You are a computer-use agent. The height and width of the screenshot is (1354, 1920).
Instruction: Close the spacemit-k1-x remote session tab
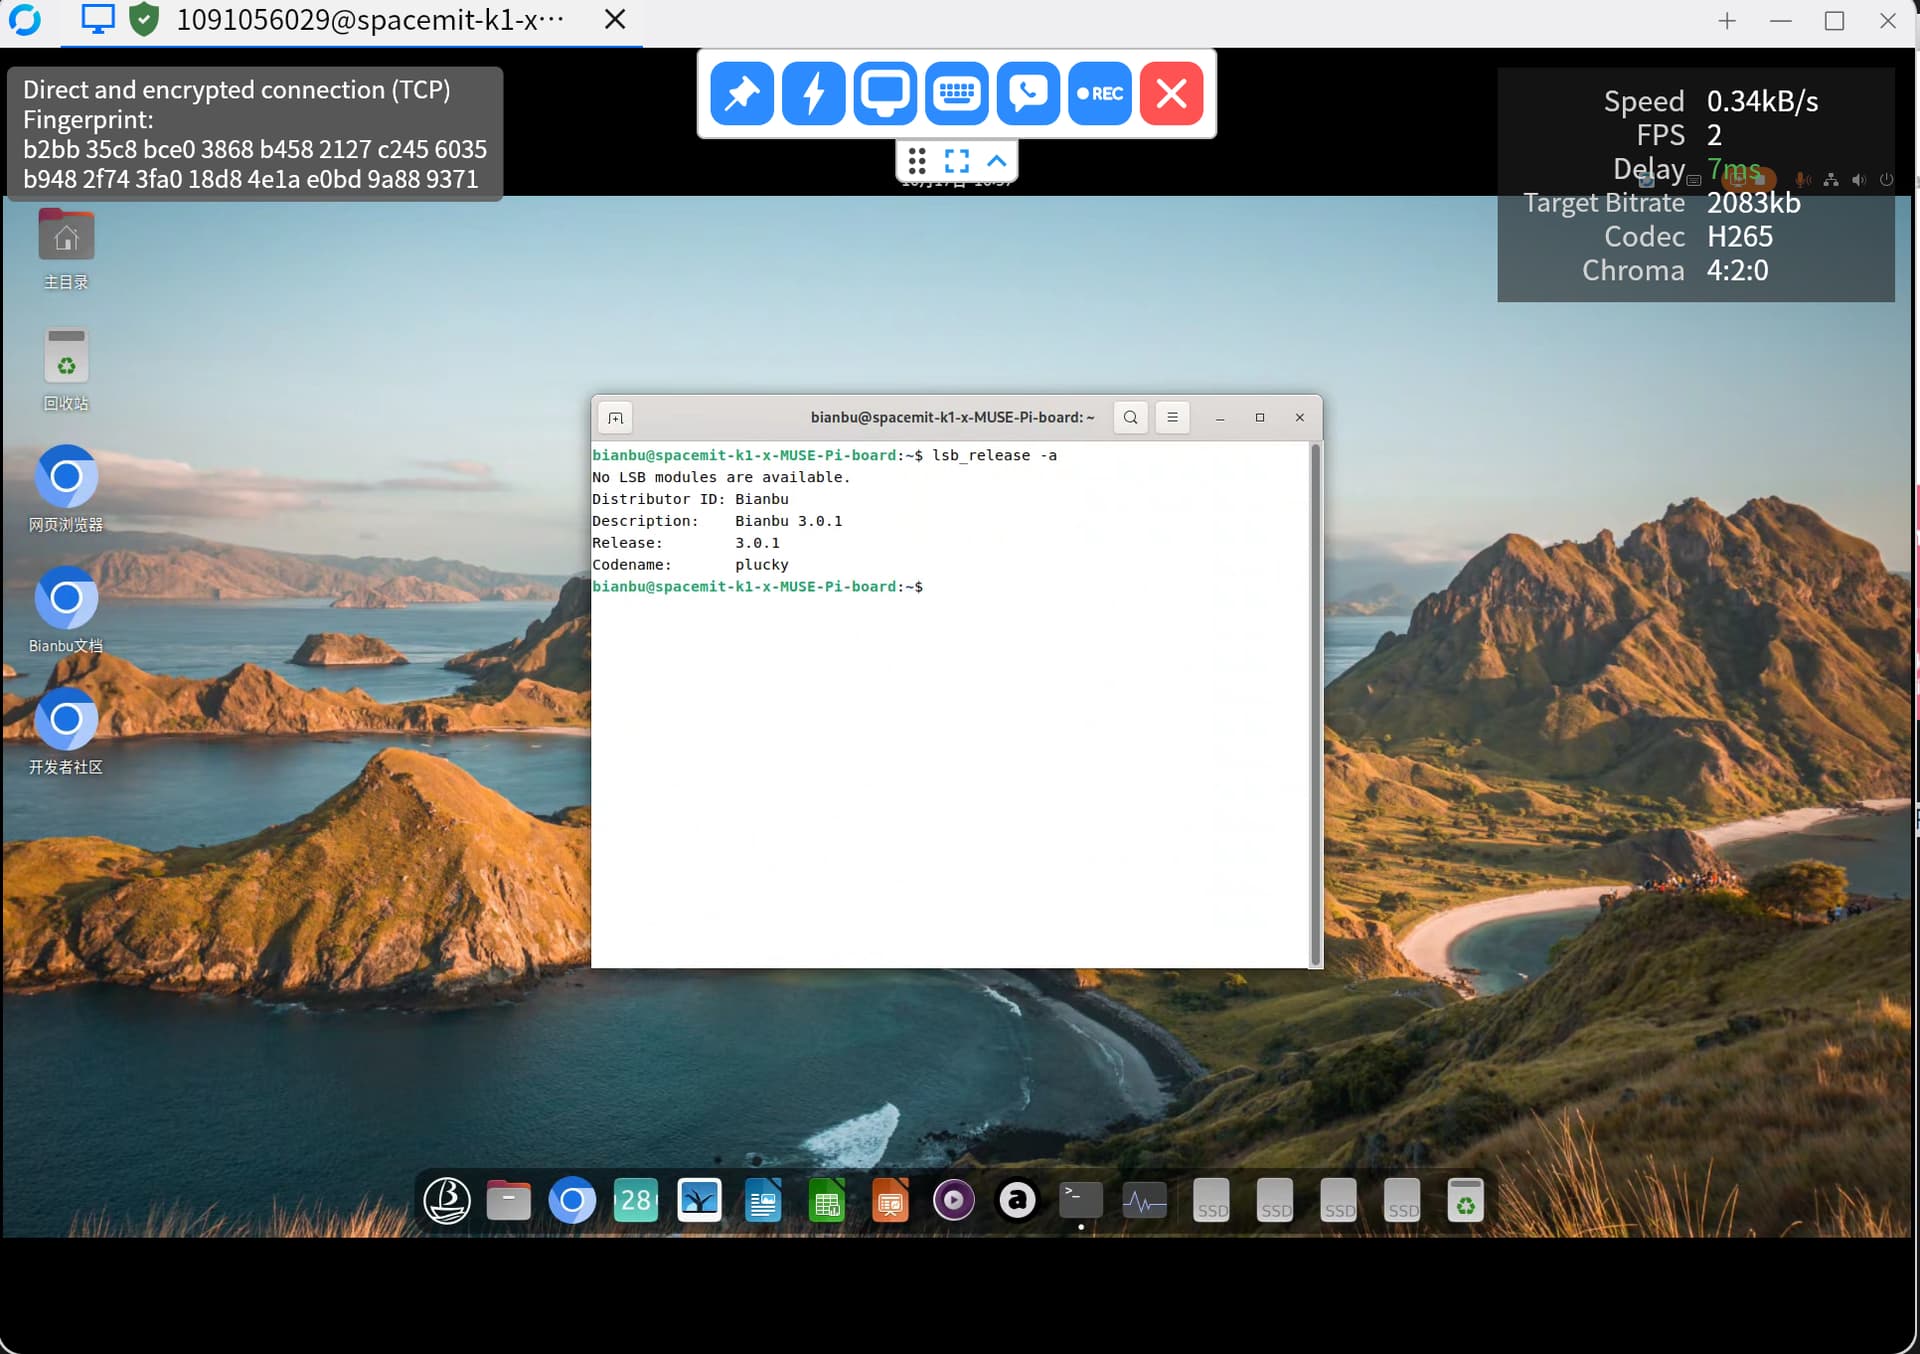tap(615, 20)
